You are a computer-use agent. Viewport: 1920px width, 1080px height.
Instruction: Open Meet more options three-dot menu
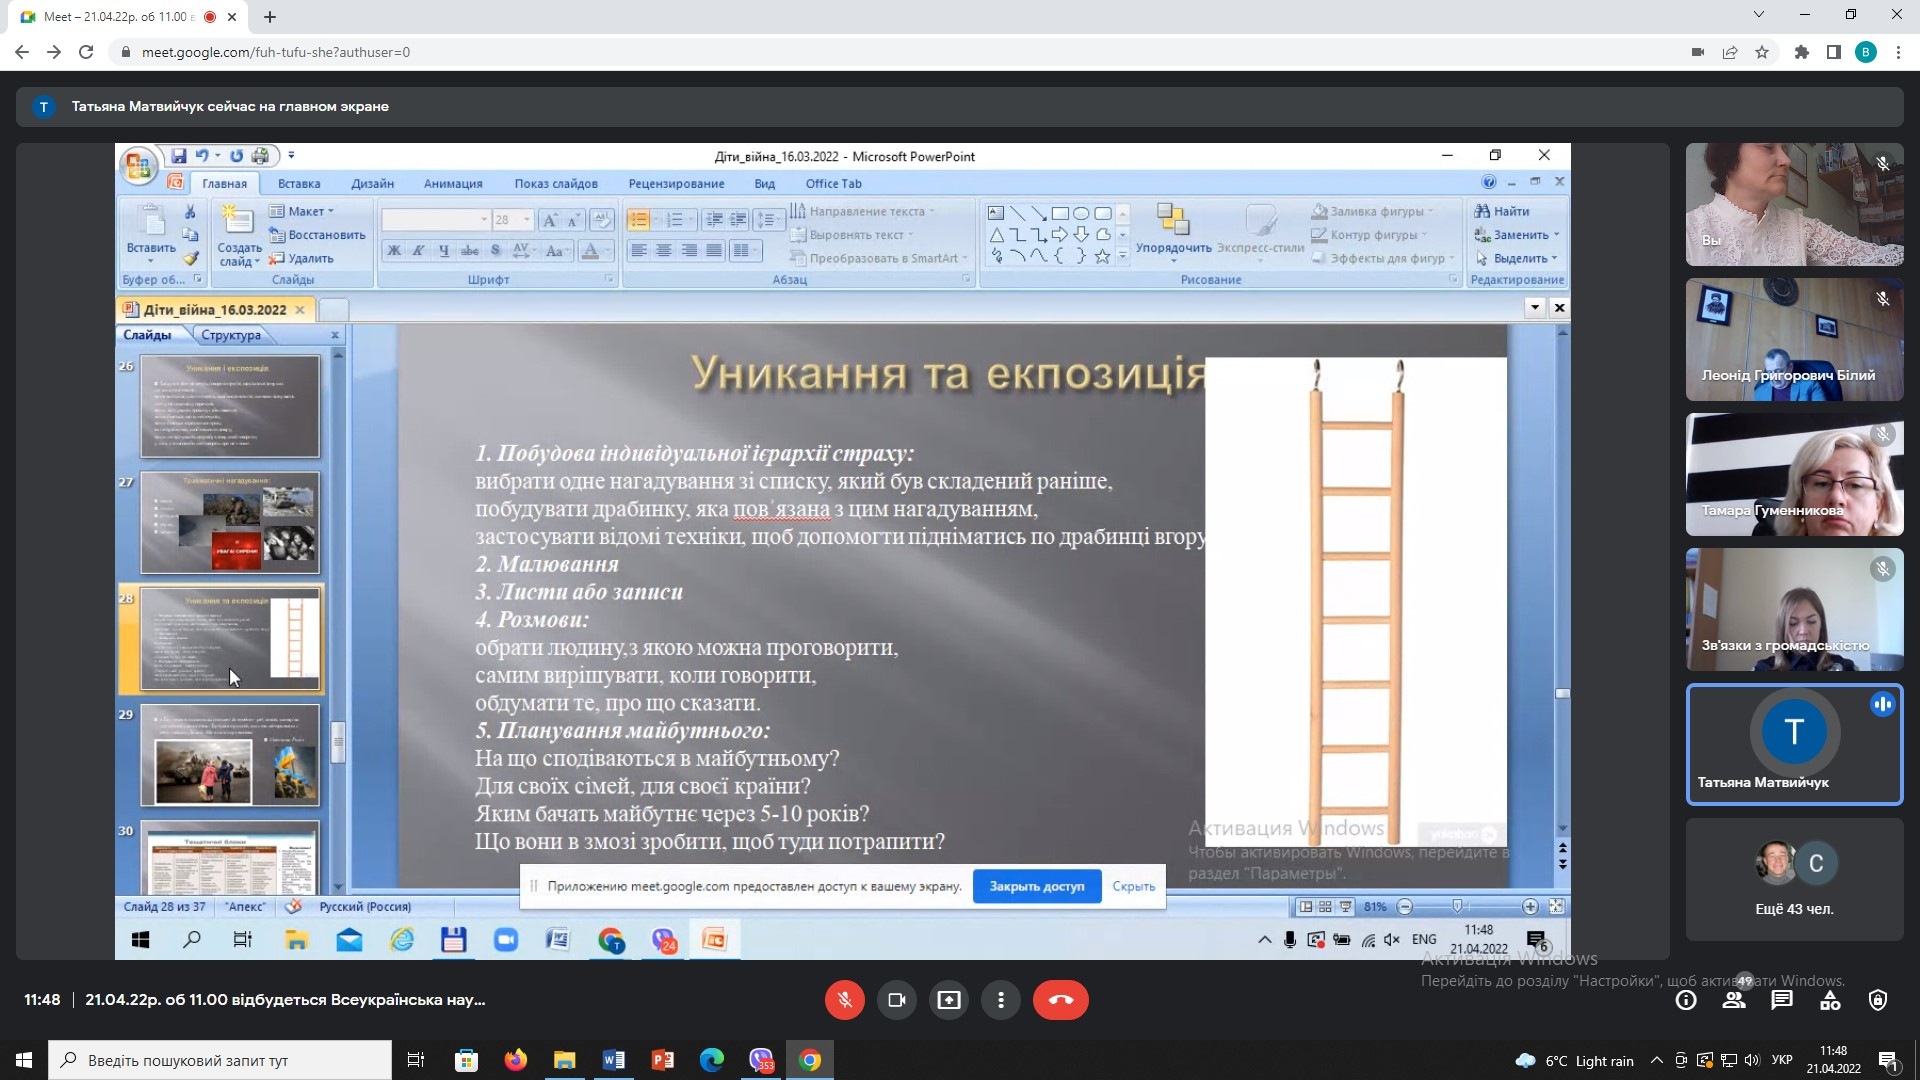tap(1001, 1000)
